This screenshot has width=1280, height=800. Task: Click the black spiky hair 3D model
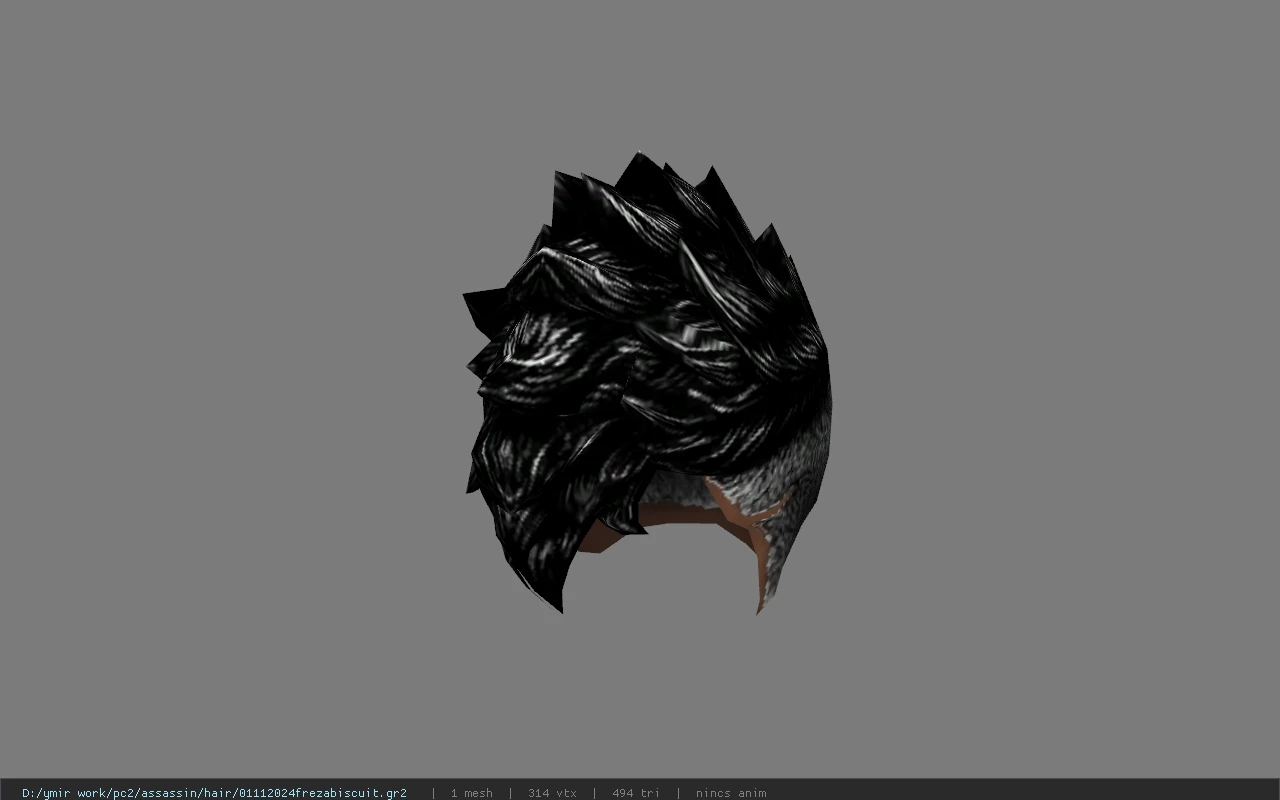tap(647, 383)
